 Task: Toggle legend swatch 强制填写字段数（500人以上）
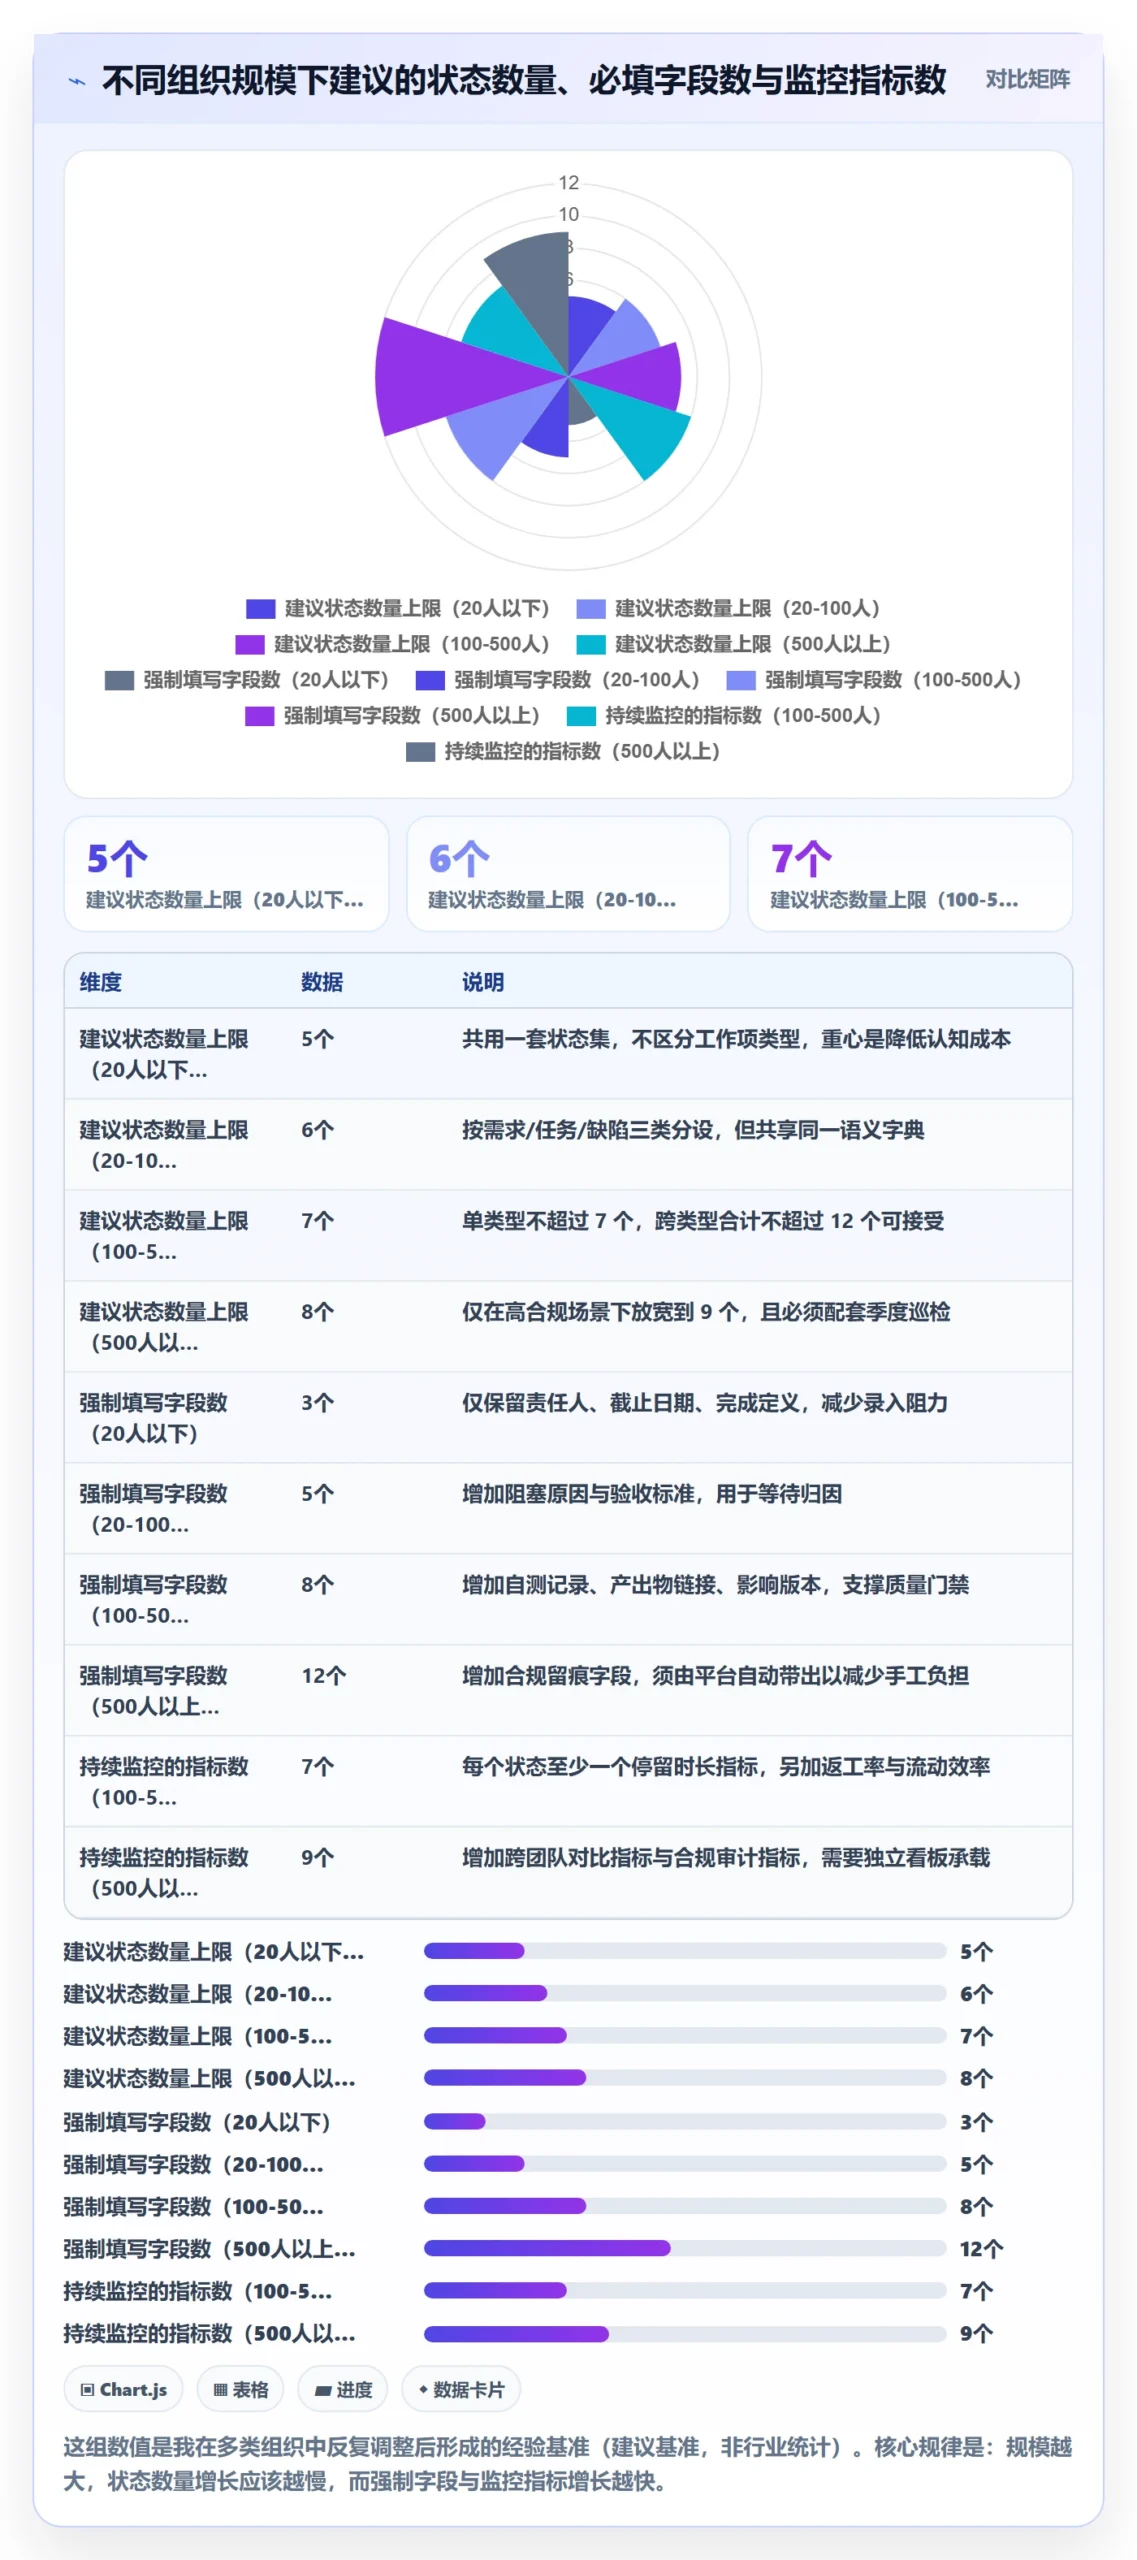259,716
